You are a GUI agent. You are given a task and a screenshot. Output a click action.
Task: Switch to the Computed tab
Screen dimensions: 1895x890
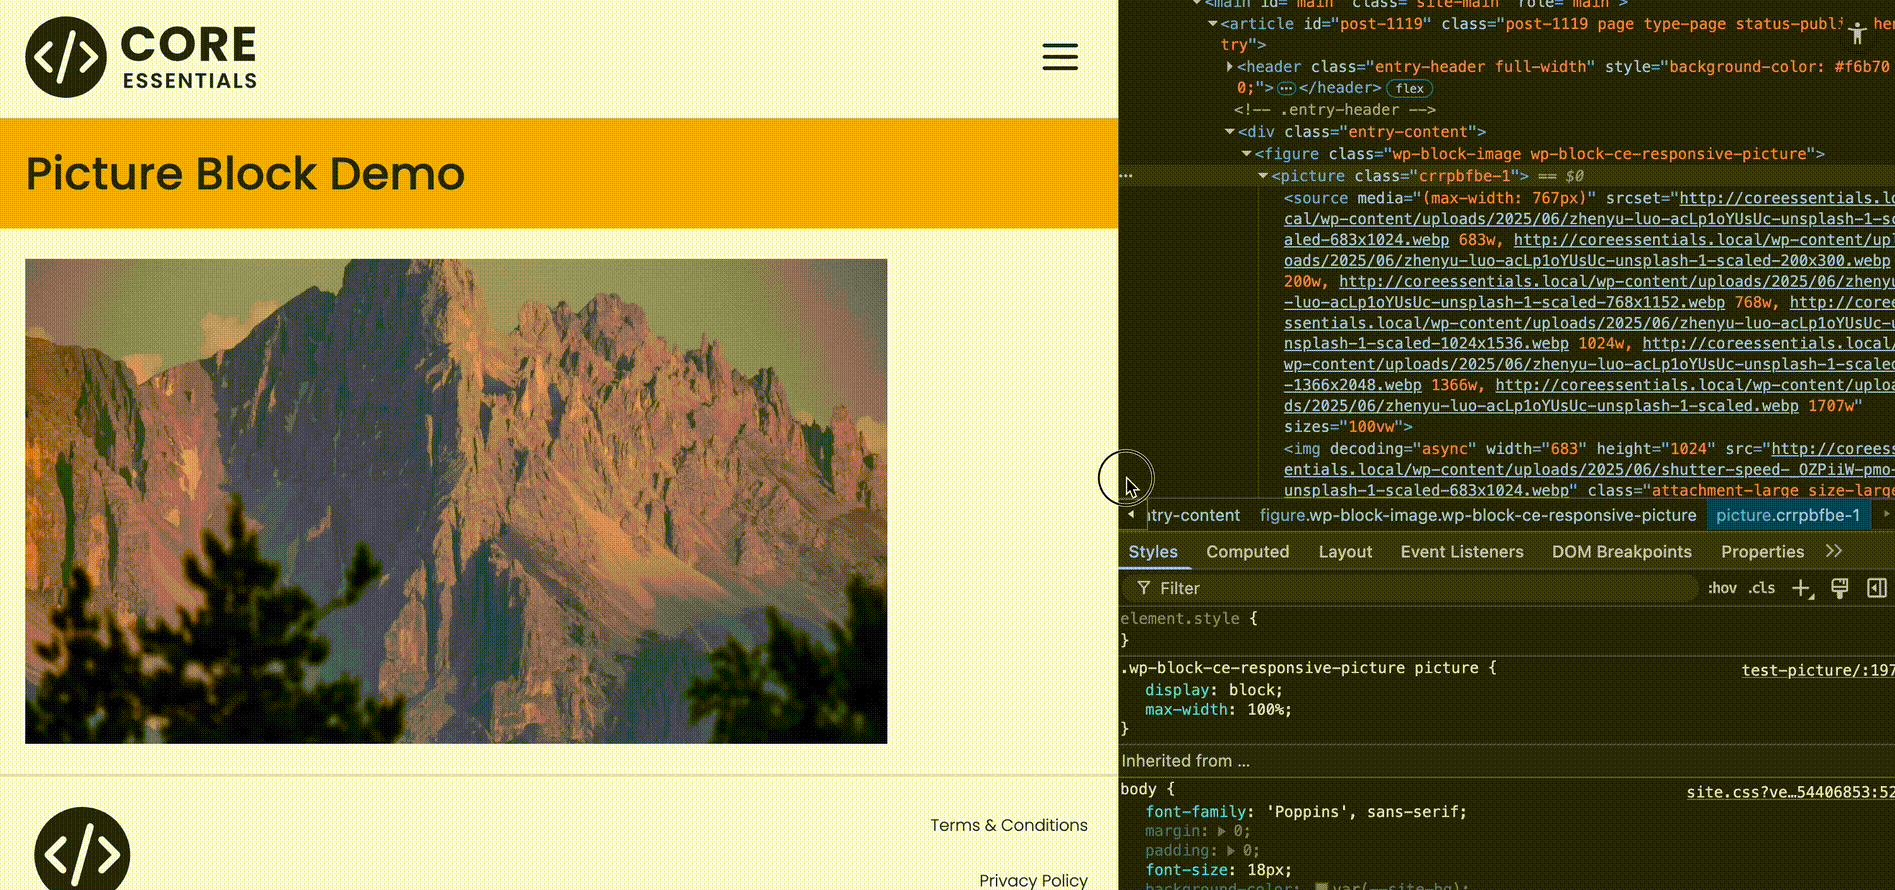click(x=1247, y=552)
